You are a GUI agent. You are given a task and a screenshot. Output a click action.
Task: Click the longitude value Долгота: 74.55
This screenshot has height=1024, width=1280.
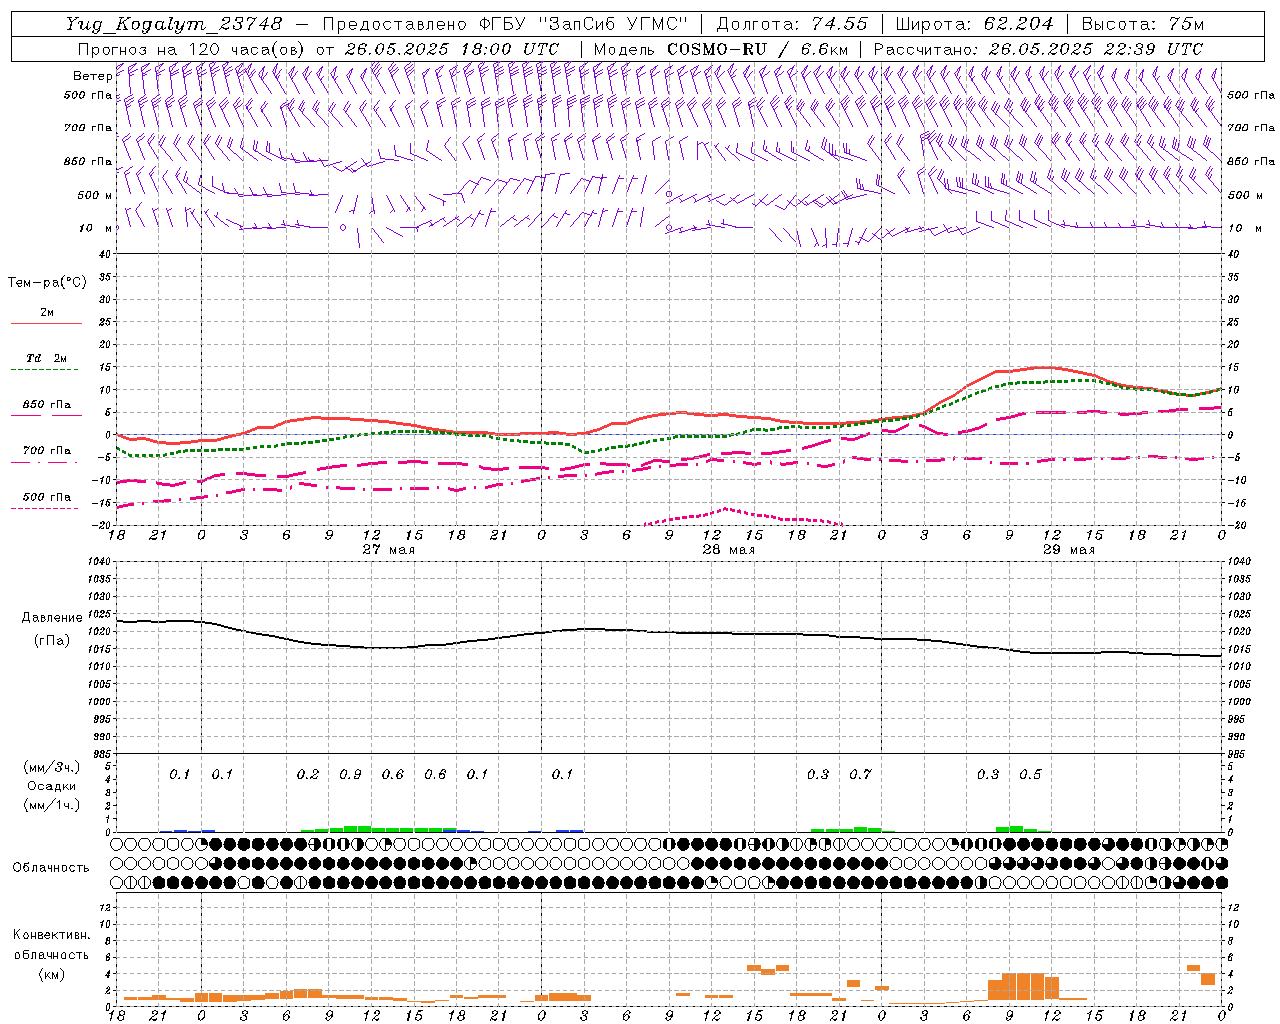point(792,24)
